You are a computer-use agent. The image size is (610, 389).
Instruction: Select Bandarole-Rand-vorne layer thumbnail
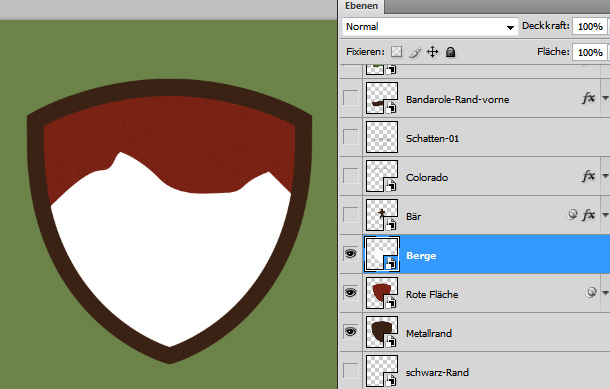[x=382, y=98]
